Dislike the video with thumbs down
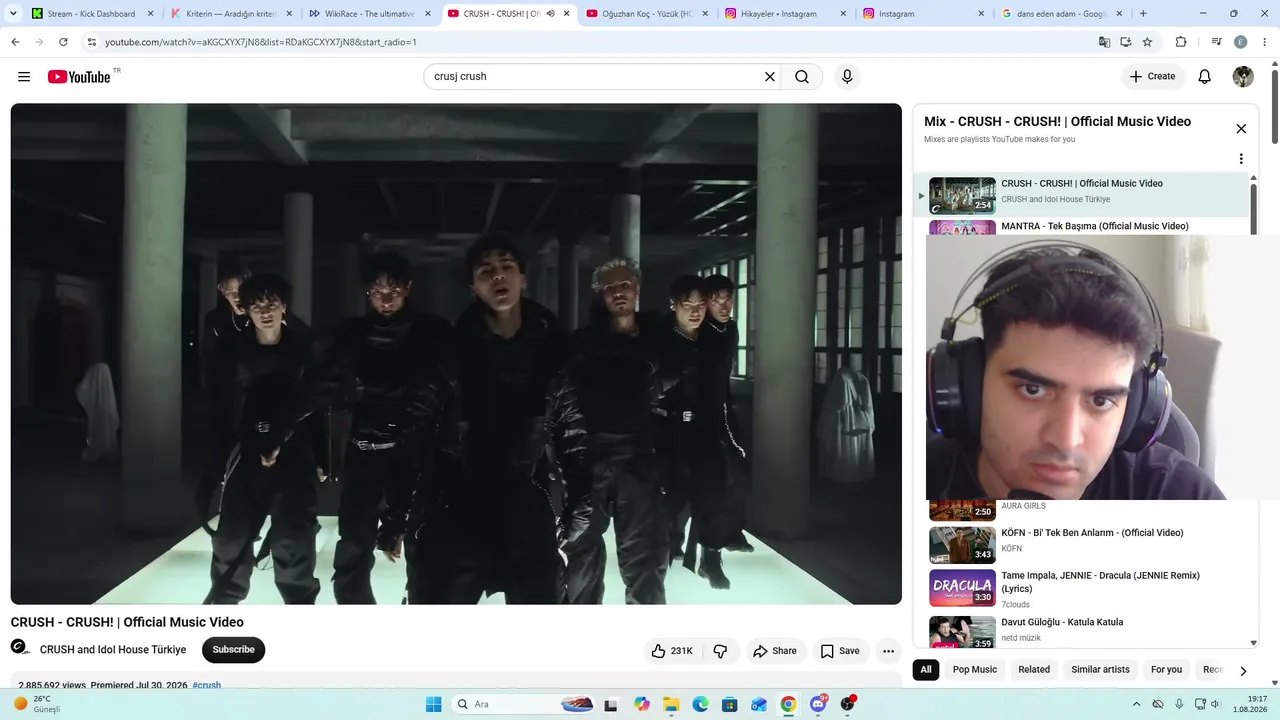 (720, 651)
